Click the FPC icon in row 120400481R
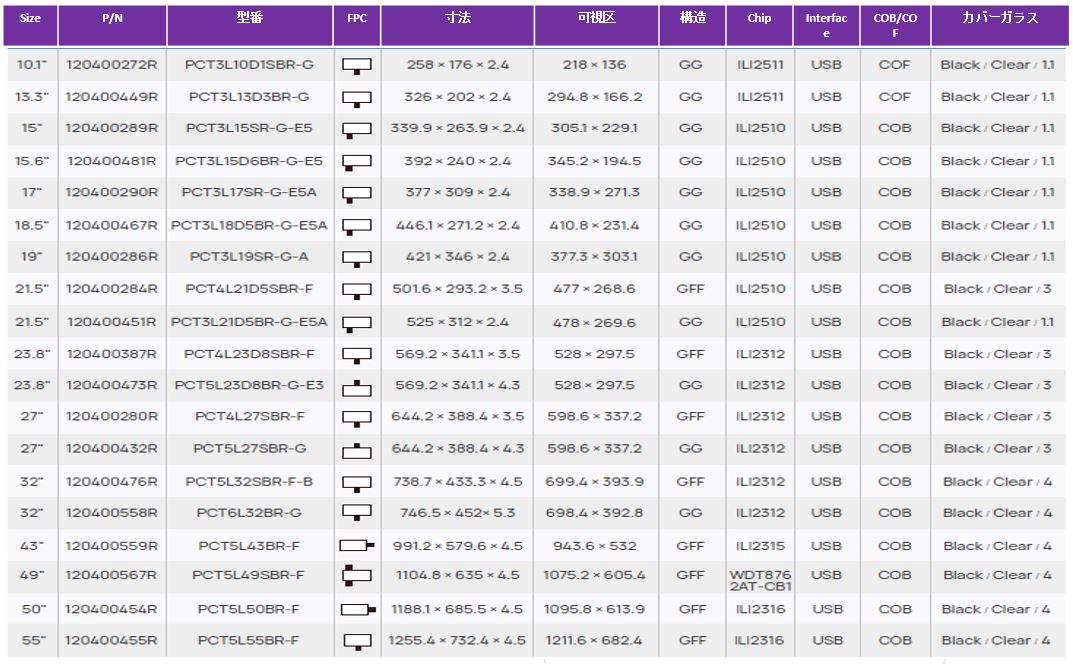 [x=357, y=163]
